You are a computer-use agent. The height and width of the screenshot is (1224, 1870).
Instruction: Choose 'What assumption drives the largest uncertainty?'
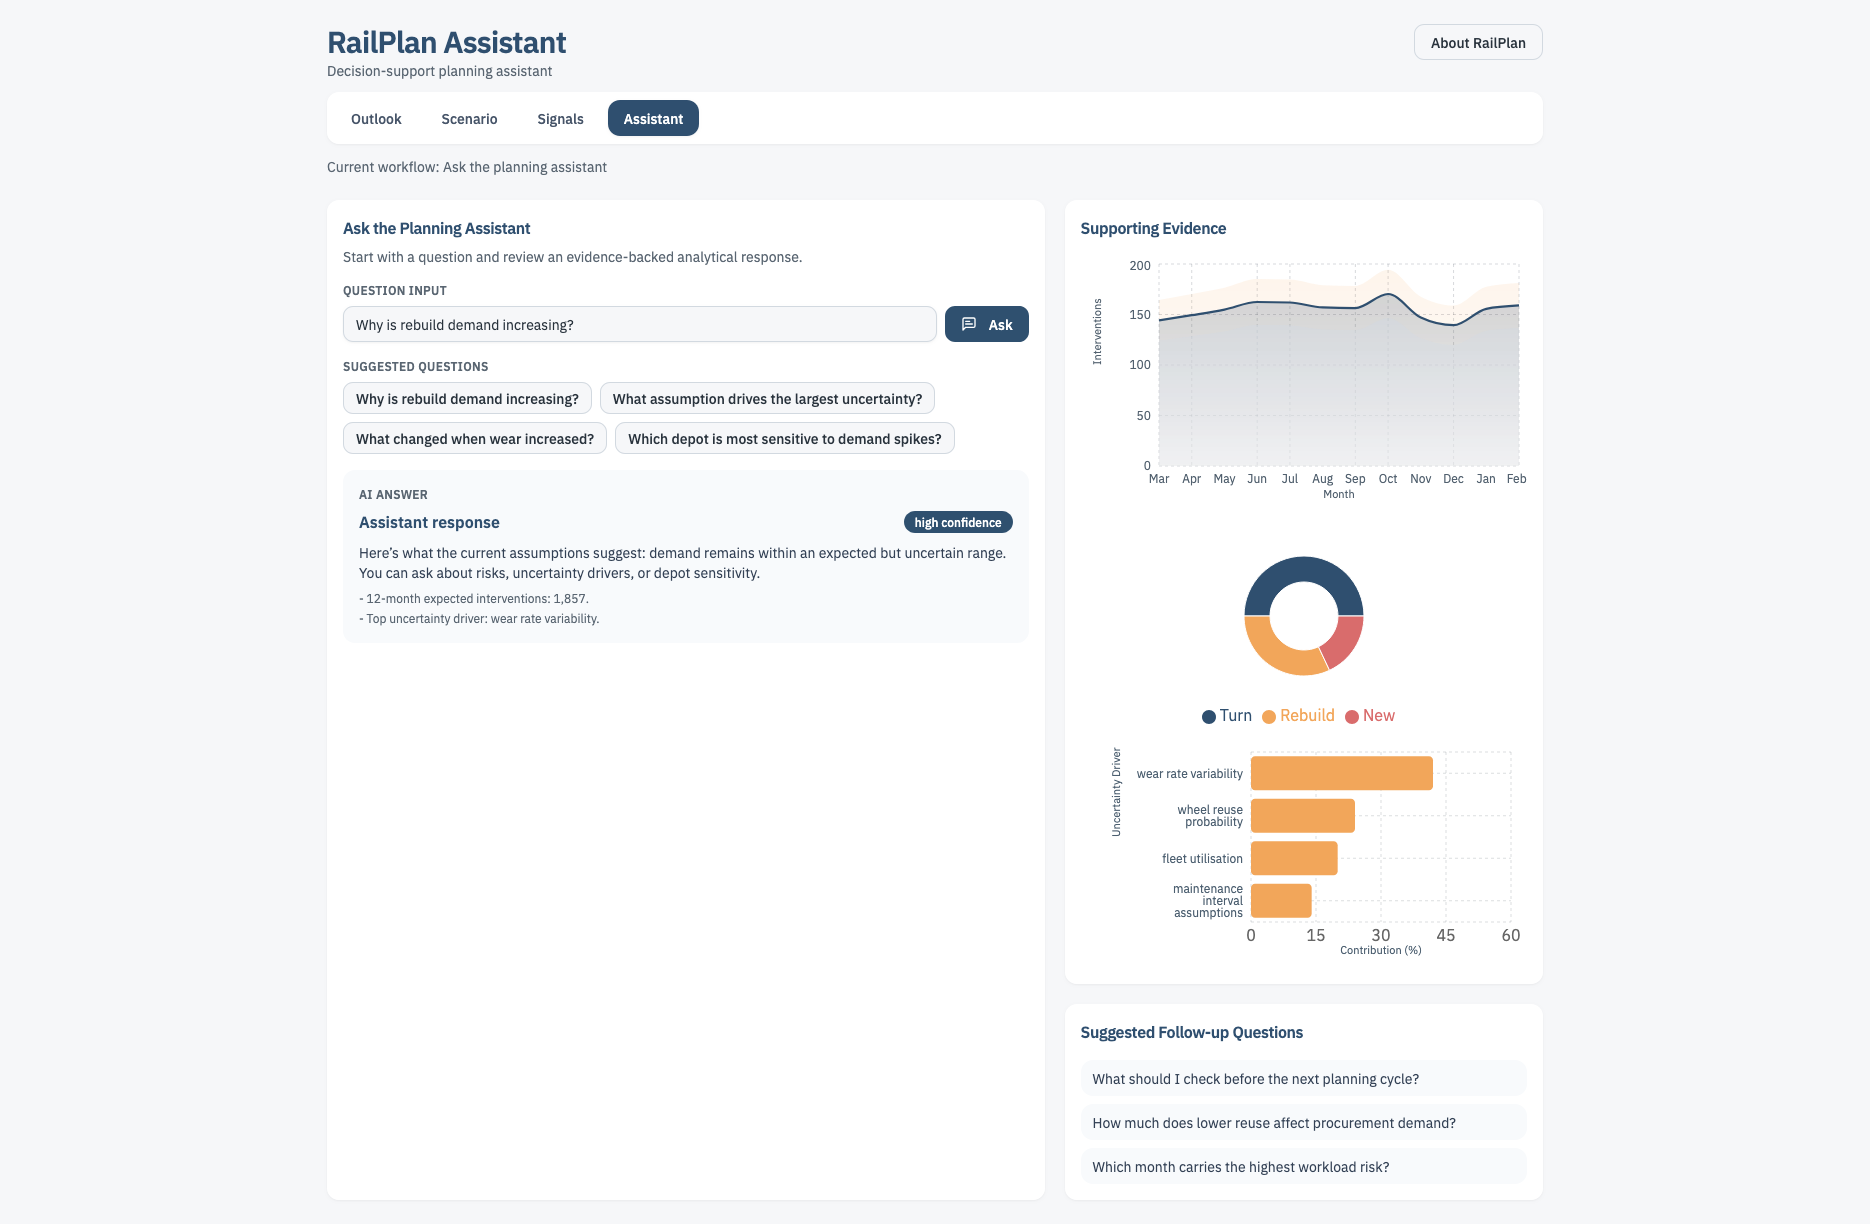767,398
